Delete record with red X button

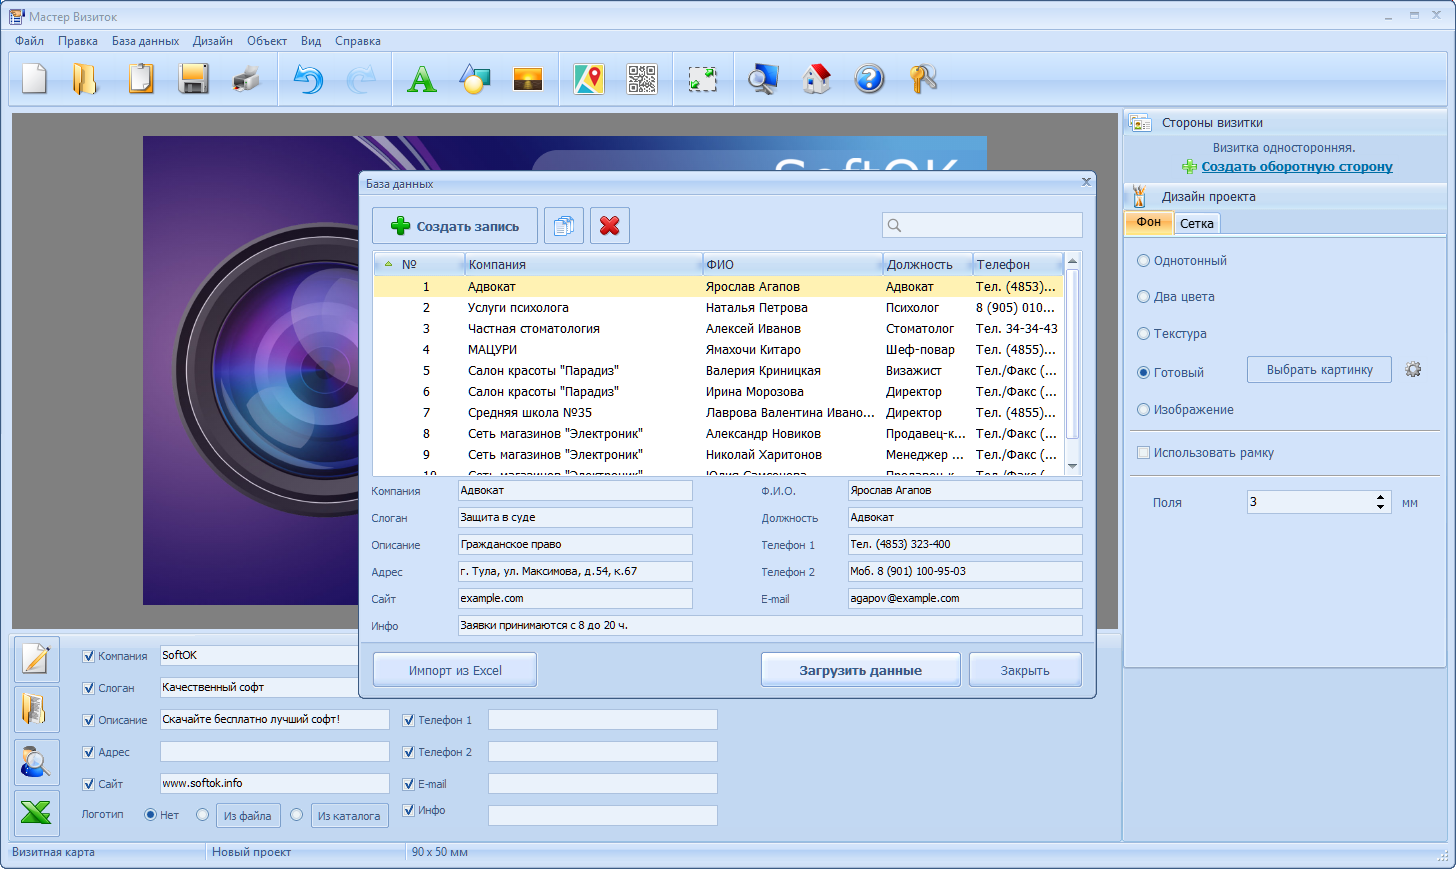click(609, 226)
